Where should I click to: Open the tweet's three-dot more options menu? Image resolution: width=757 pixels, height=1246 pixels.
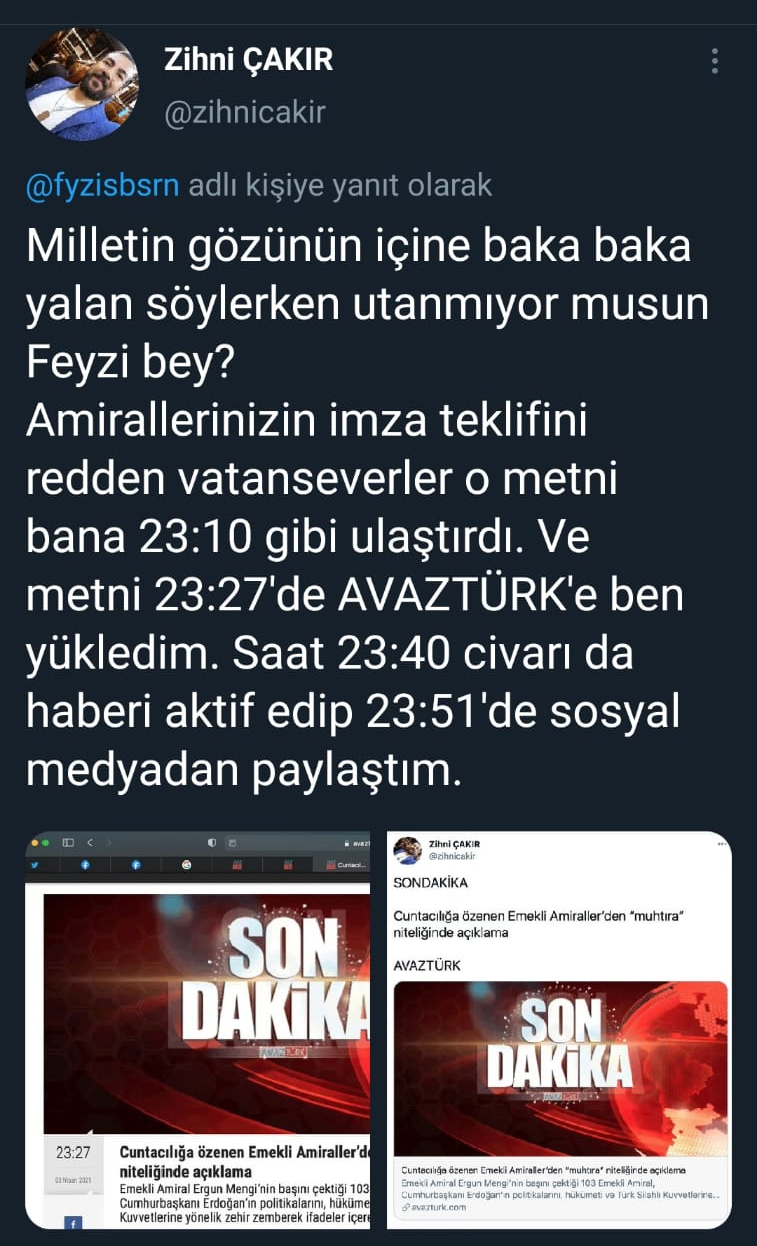pos(714,61)
